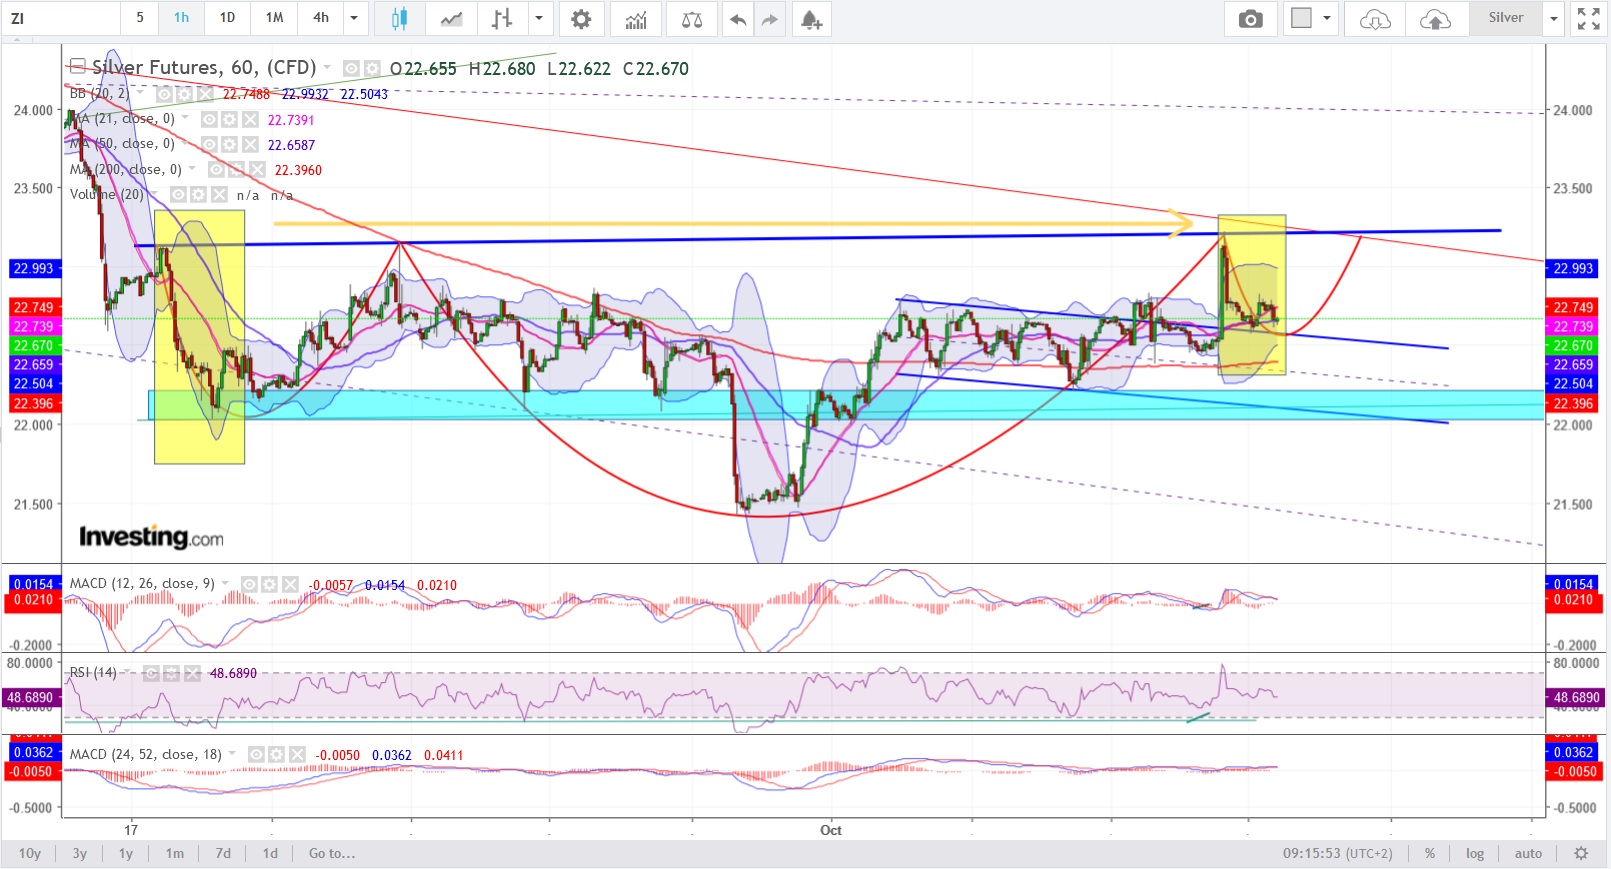Open settings for the Volume (20) indicator
The image size is (1611, 869).
[199, 195]
